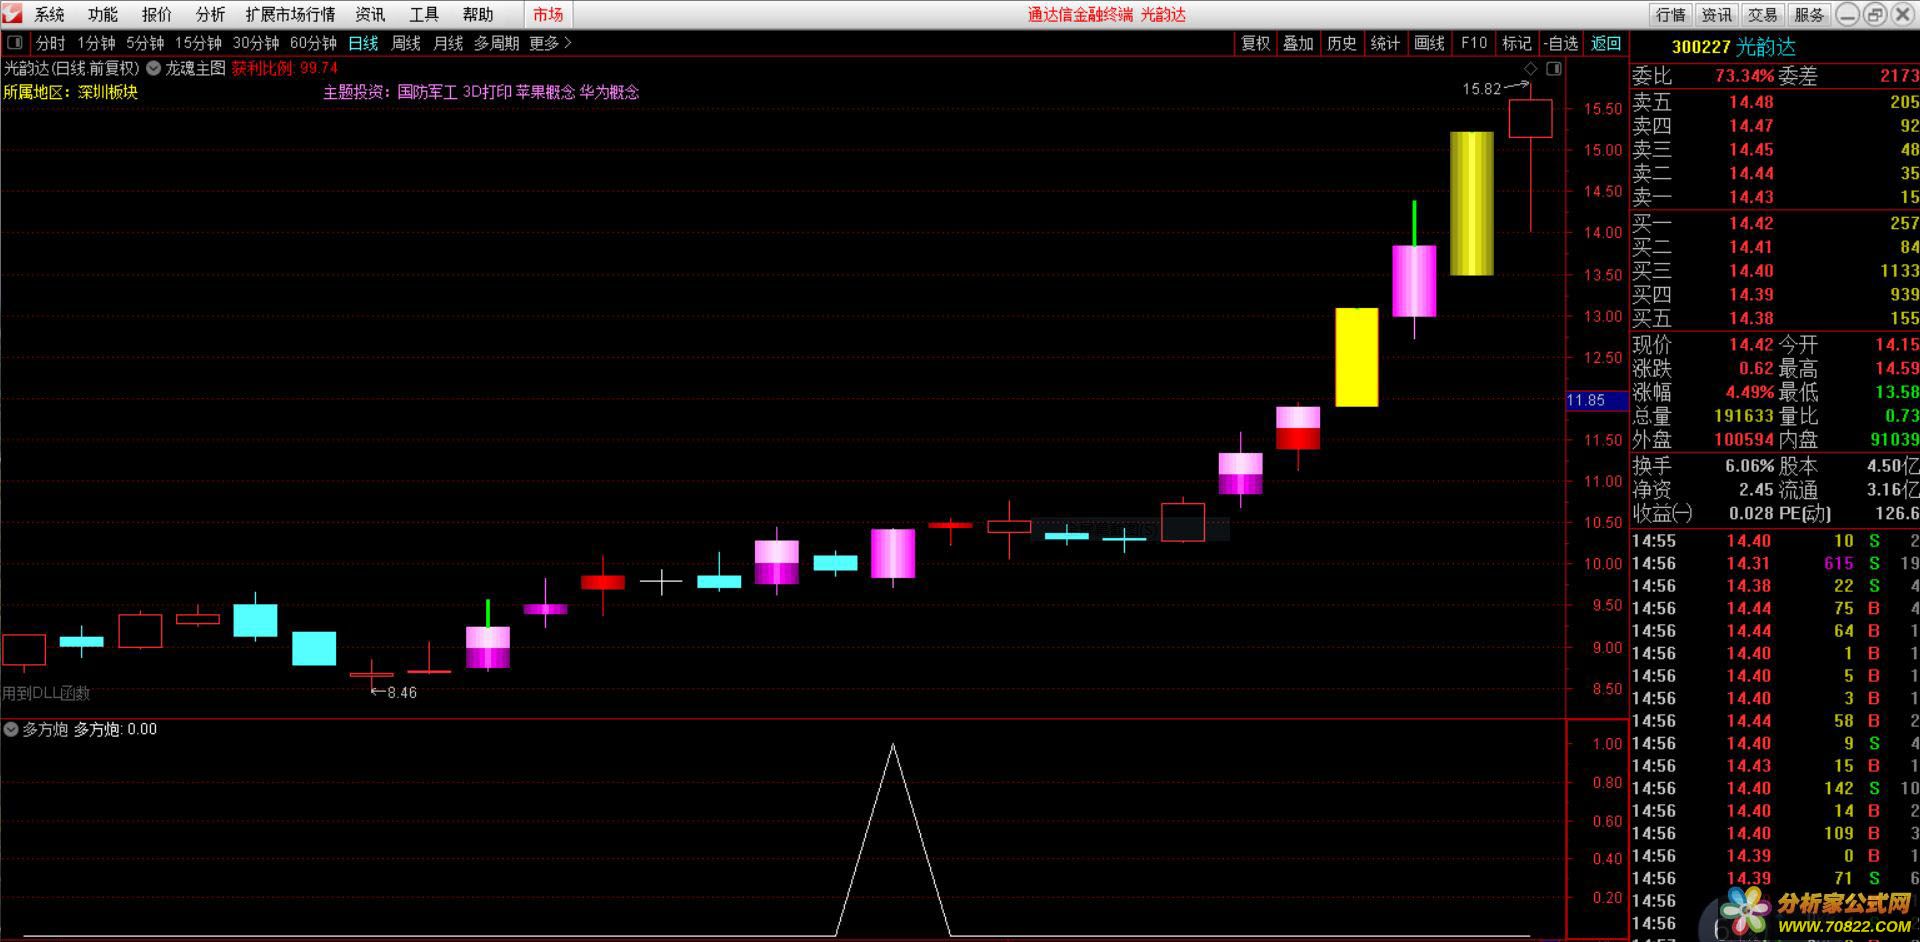The image size is (1920, 942).
Task: Open the 龙魂主图 indicator dropdown arrow
Action: [154, 69]
